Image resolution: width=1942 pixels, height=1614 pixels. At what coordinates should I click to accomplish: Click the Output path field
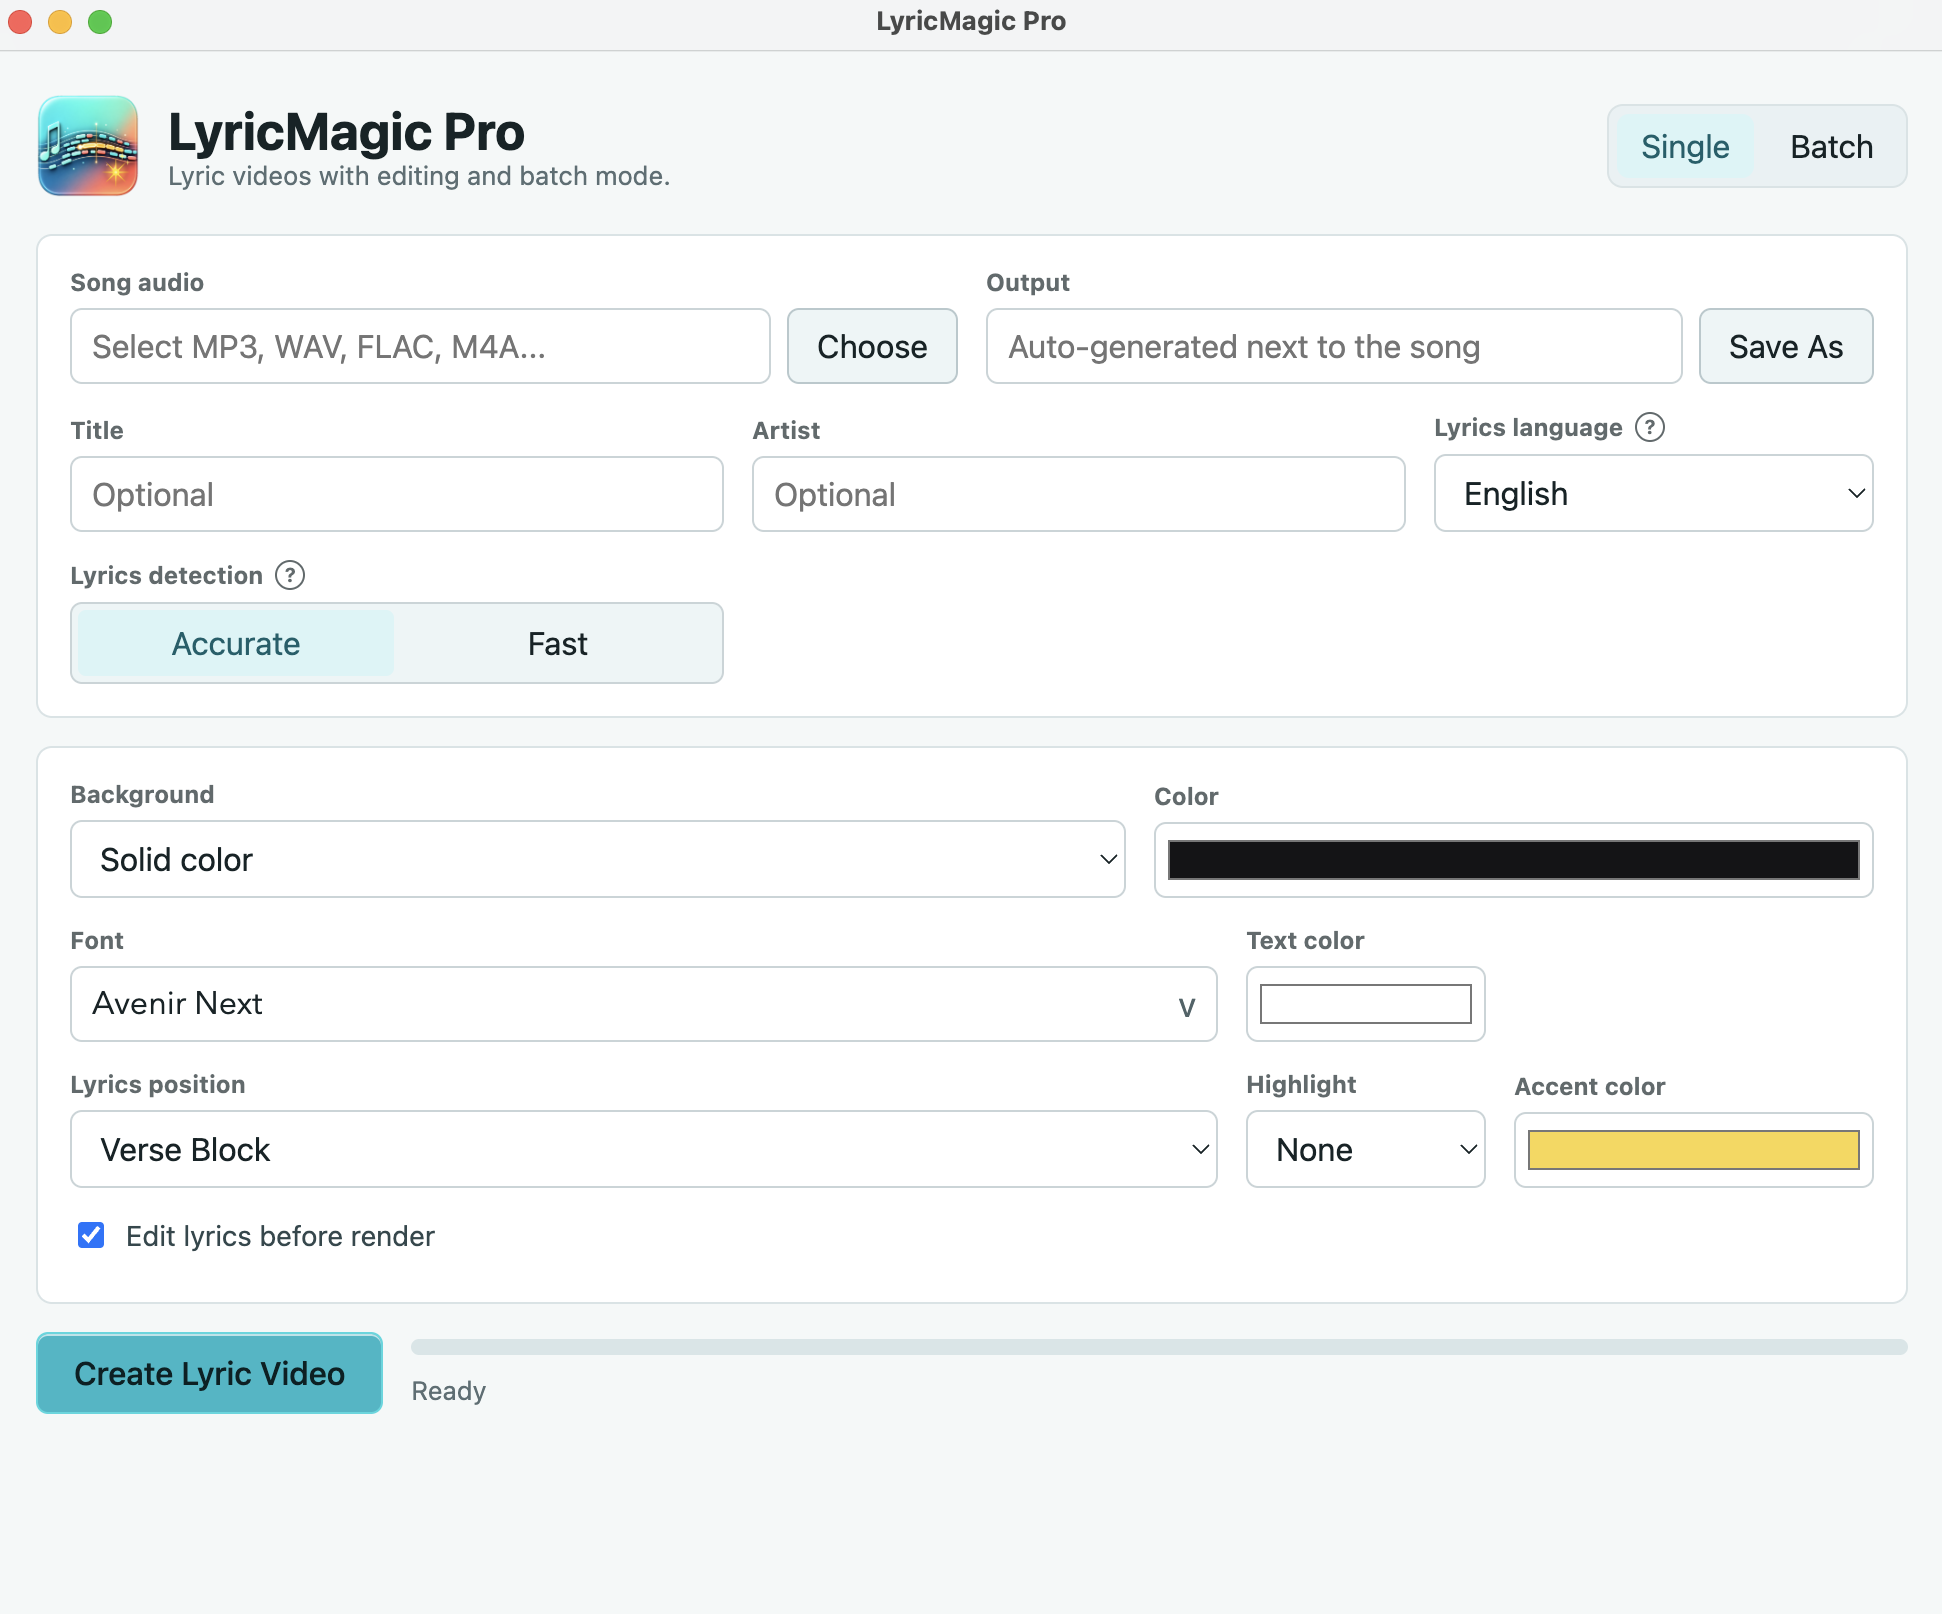click(x=1334, y=346)
